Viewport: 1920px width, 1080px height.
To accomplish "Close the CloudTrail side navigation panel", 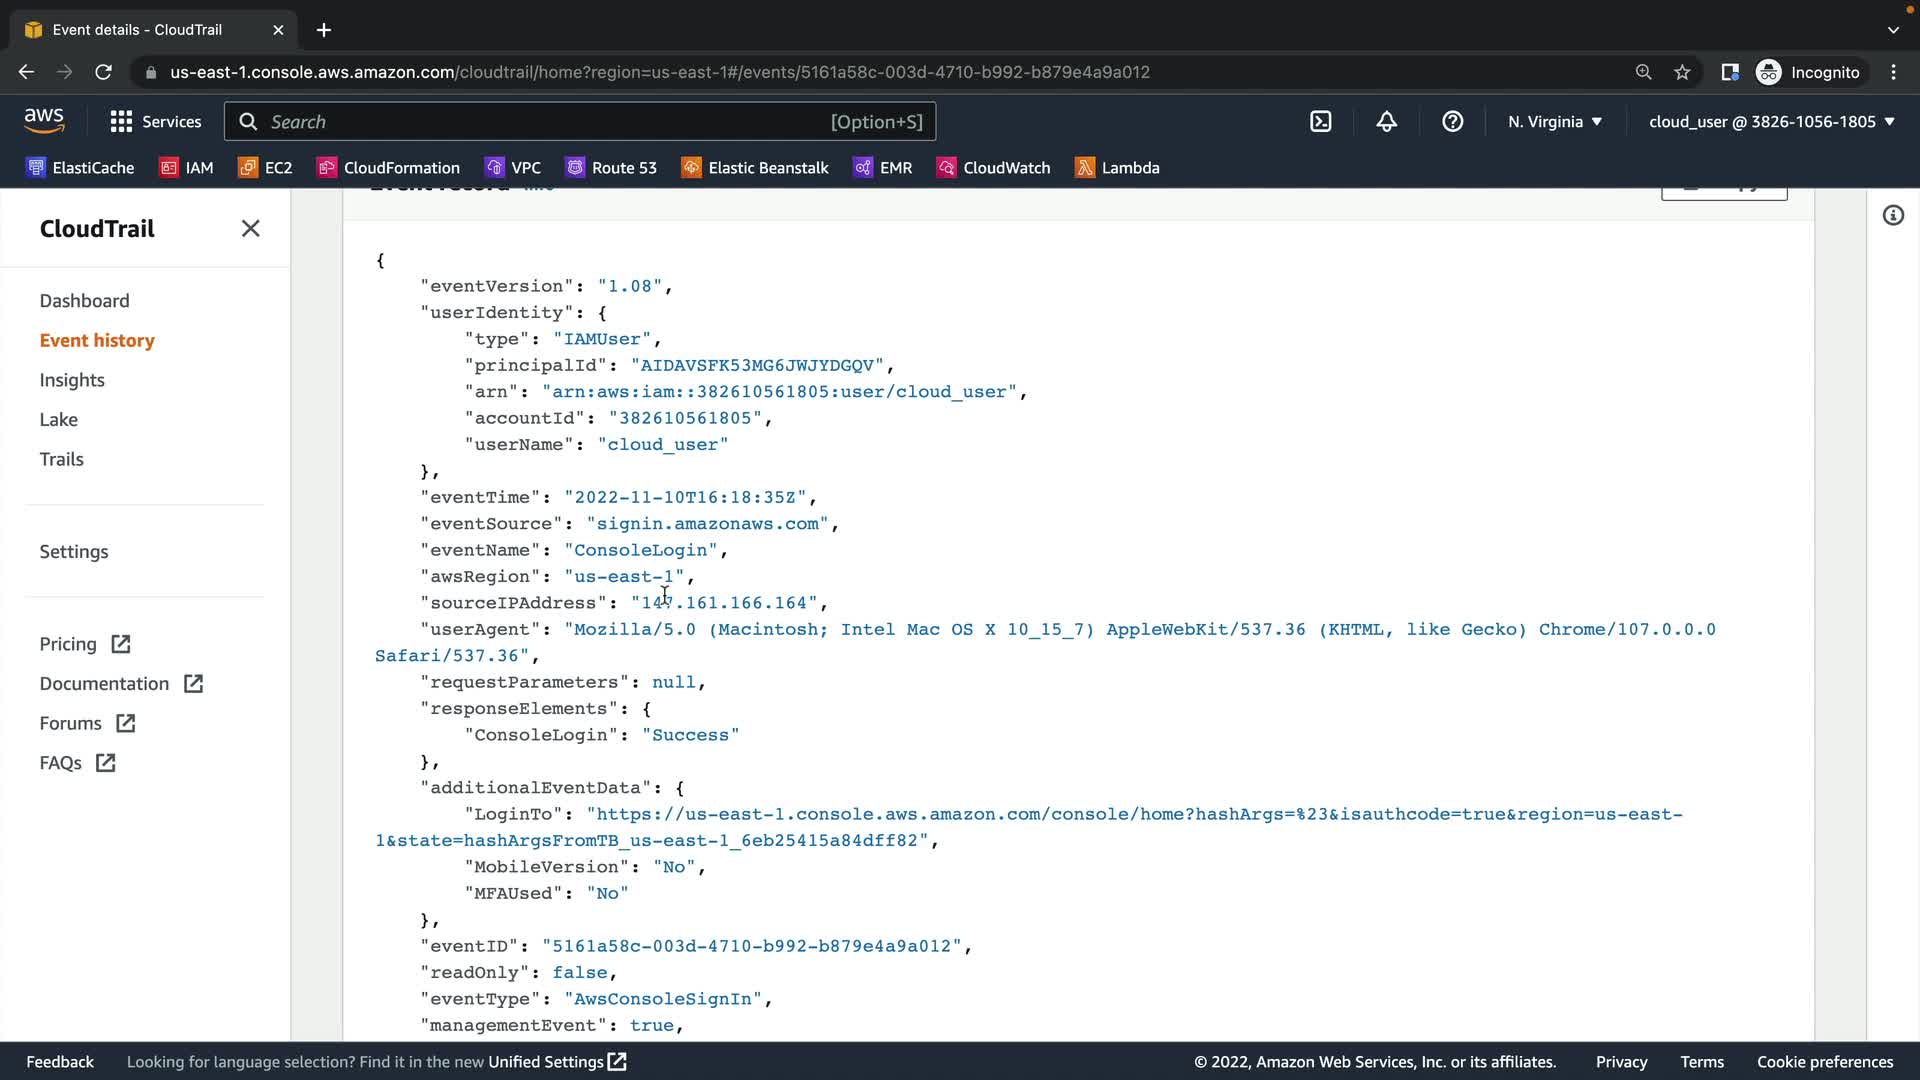I will (x=250, y=229).
